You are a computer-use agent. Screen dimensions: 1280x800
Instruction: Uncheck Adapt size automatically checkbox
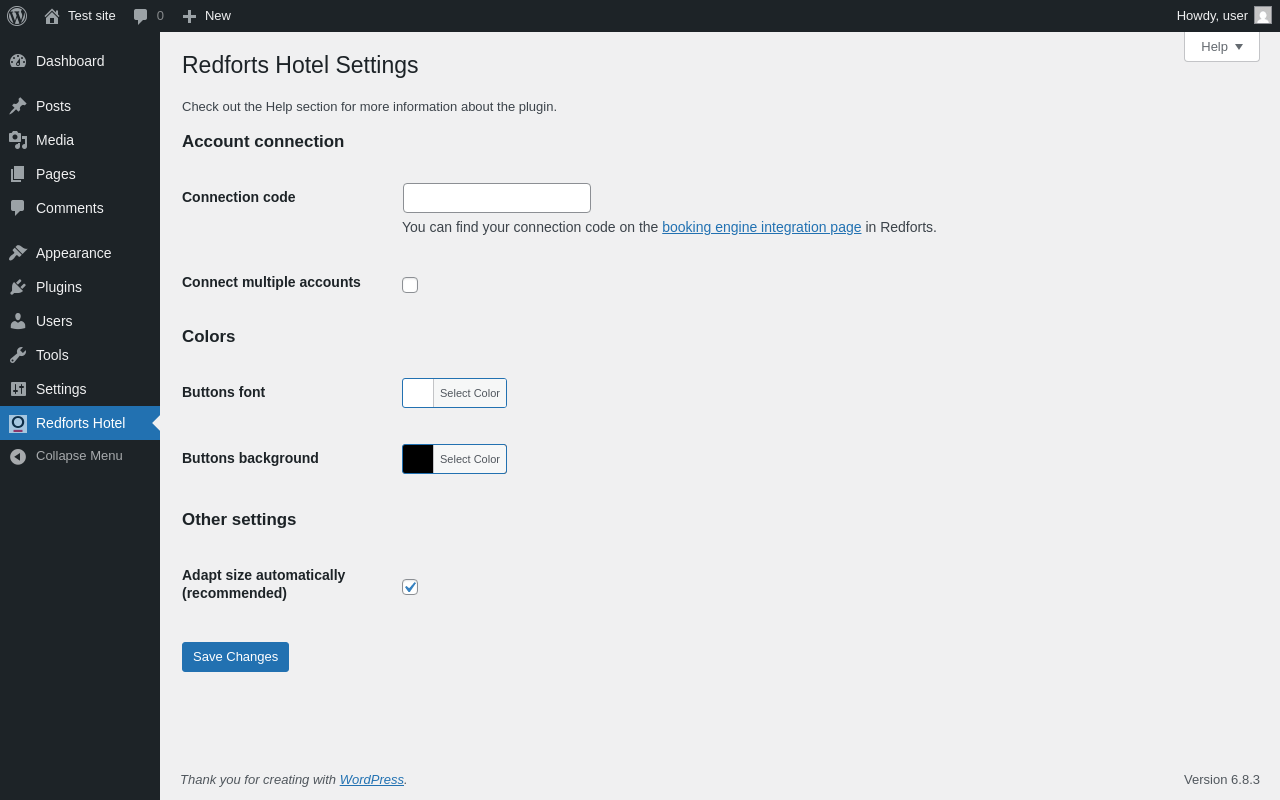coord(410,587)
